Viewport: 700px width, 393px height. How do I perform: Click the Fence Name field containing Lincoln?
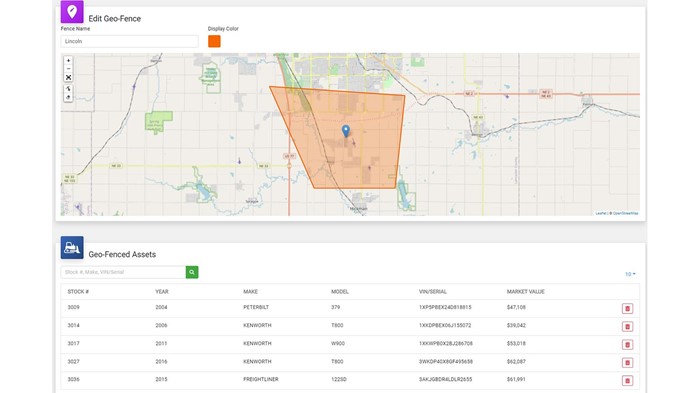[x=129, y=41]
